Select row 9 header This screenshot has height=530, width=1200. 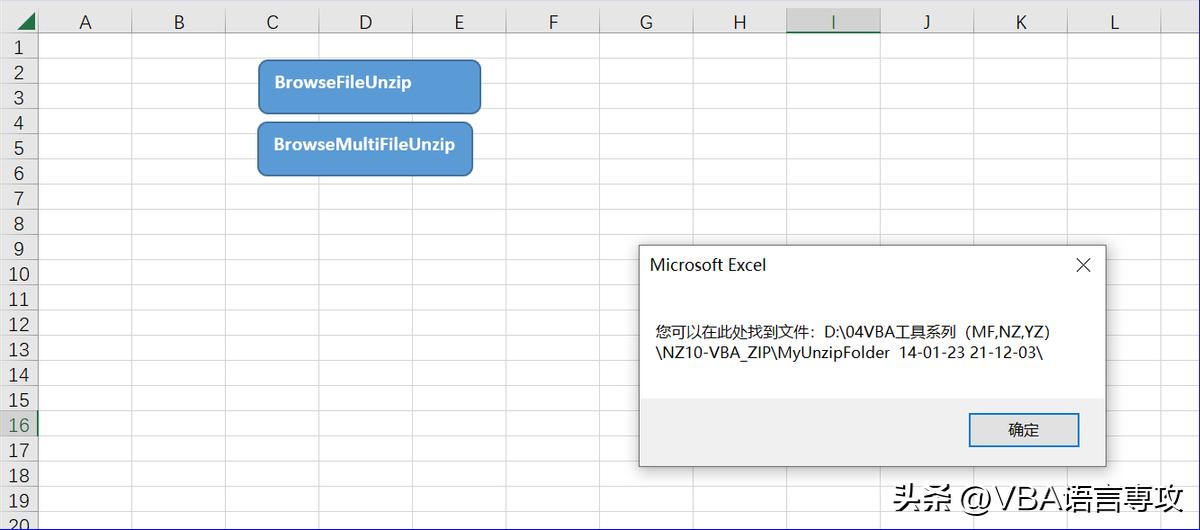point(19,249)
